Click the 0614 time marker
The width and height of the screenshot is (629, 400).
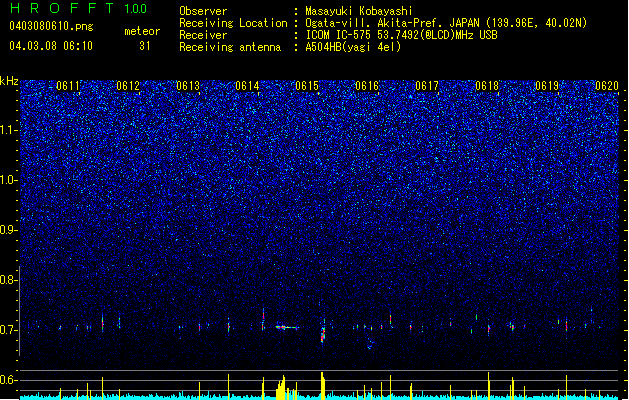coord(247,86)
